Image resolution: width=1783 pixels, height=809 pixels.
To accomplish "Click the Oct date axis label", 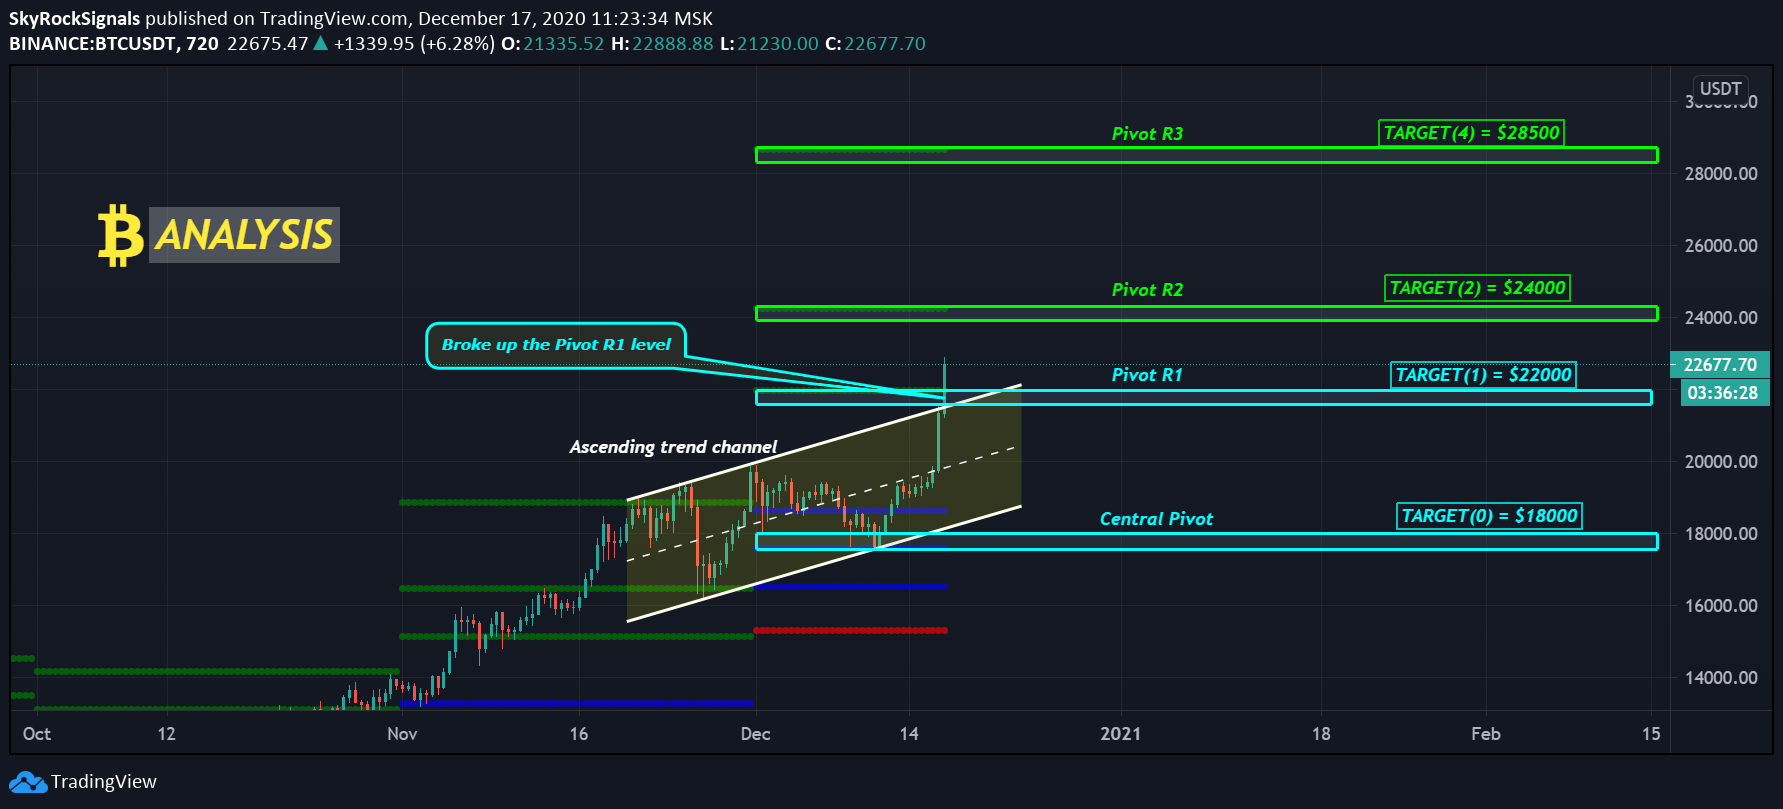I will 37,734.
